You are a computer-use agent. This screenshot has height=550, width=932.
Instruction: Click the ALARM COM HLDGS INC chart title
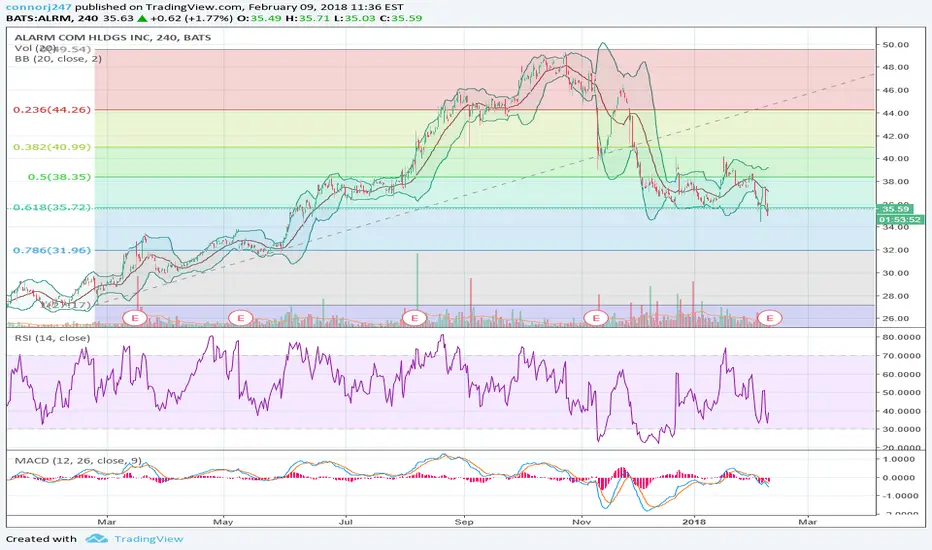(x=113, y=37)
